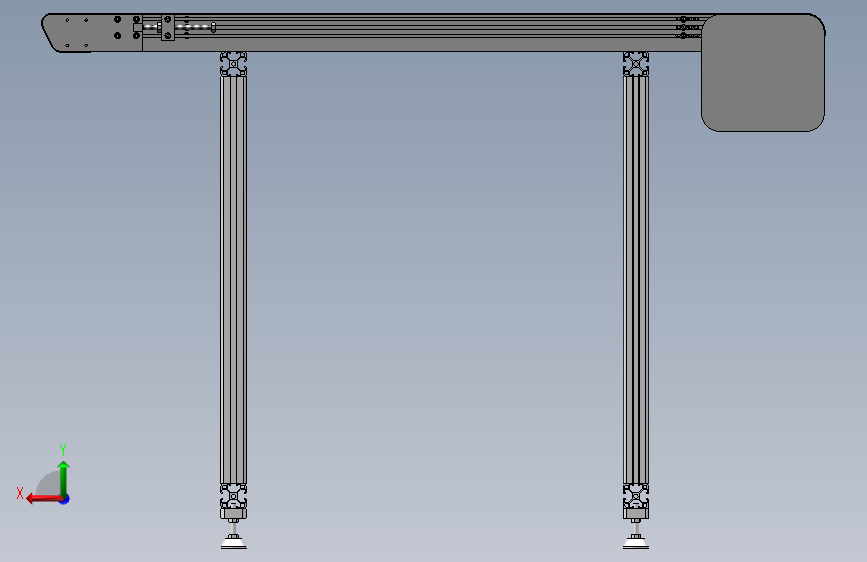Select the right vertical support leg profile
This screenshot has height=562, width=867.
tap(636, 280)
